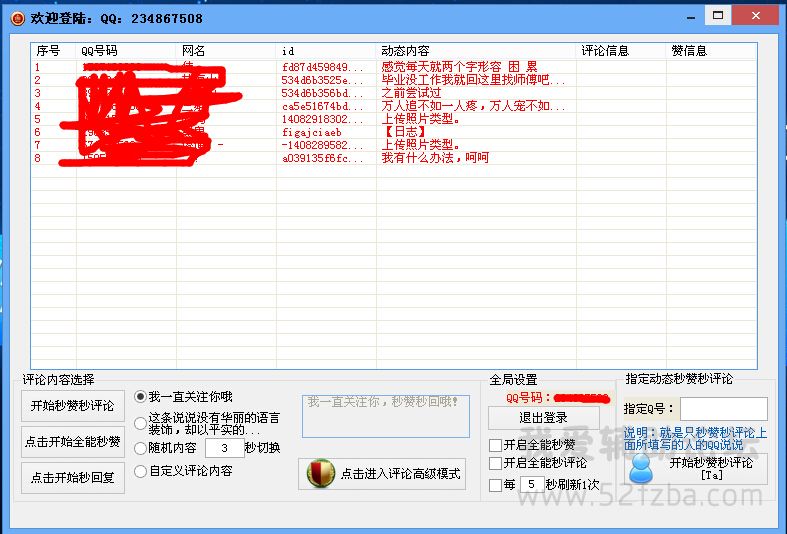Maximize the QQ tool window
The height and width of the screenshot is (534, 787).
tap(718, 16)
